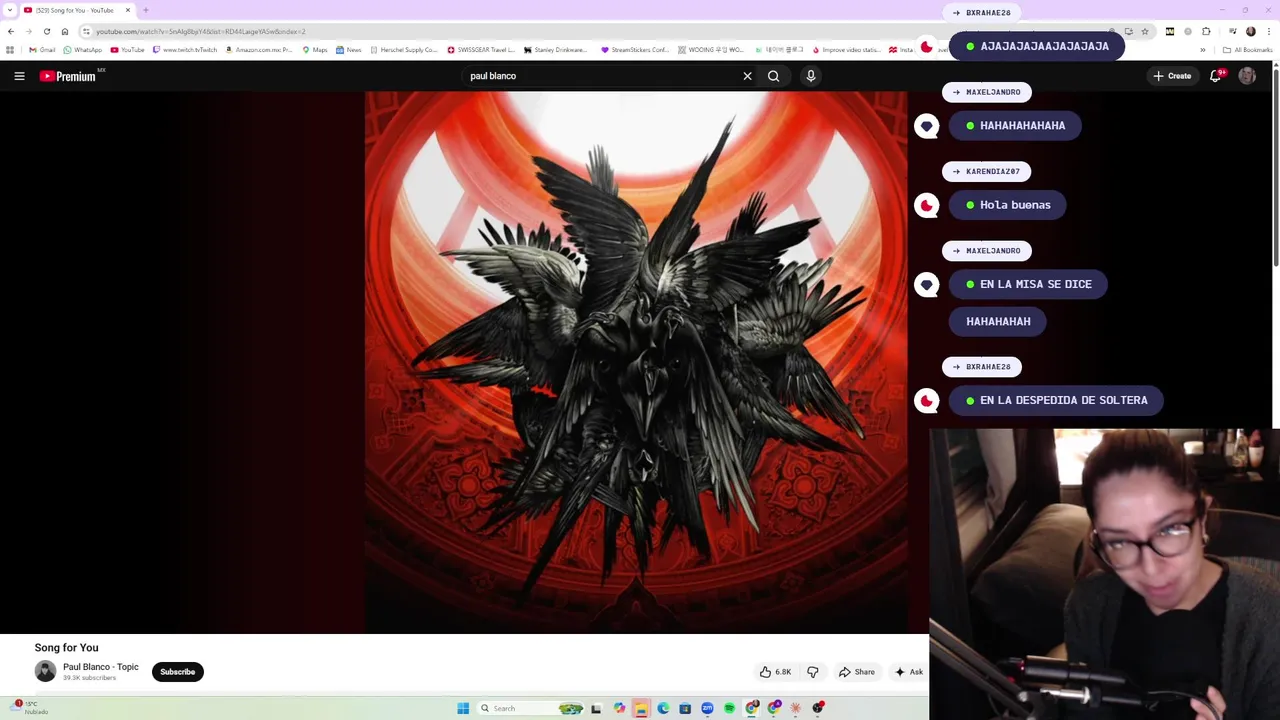Viewport: 1280px width, 720px height.
Task: Open Paul Blanco - Topic channel link
Action: click(101, 667)
